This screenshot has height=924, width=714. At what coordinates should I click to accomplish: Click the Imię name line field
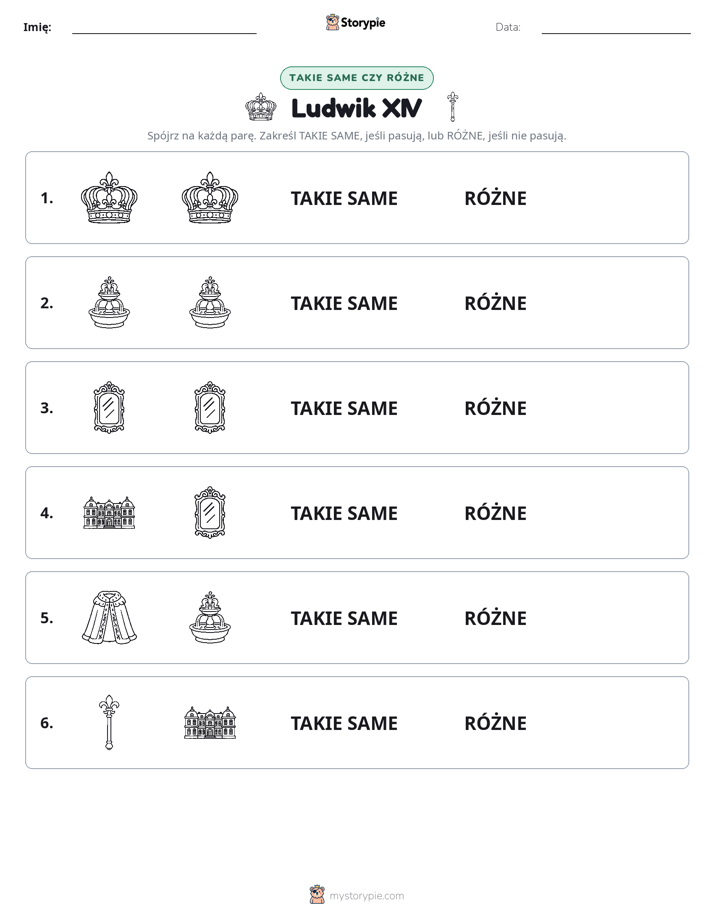164,27
